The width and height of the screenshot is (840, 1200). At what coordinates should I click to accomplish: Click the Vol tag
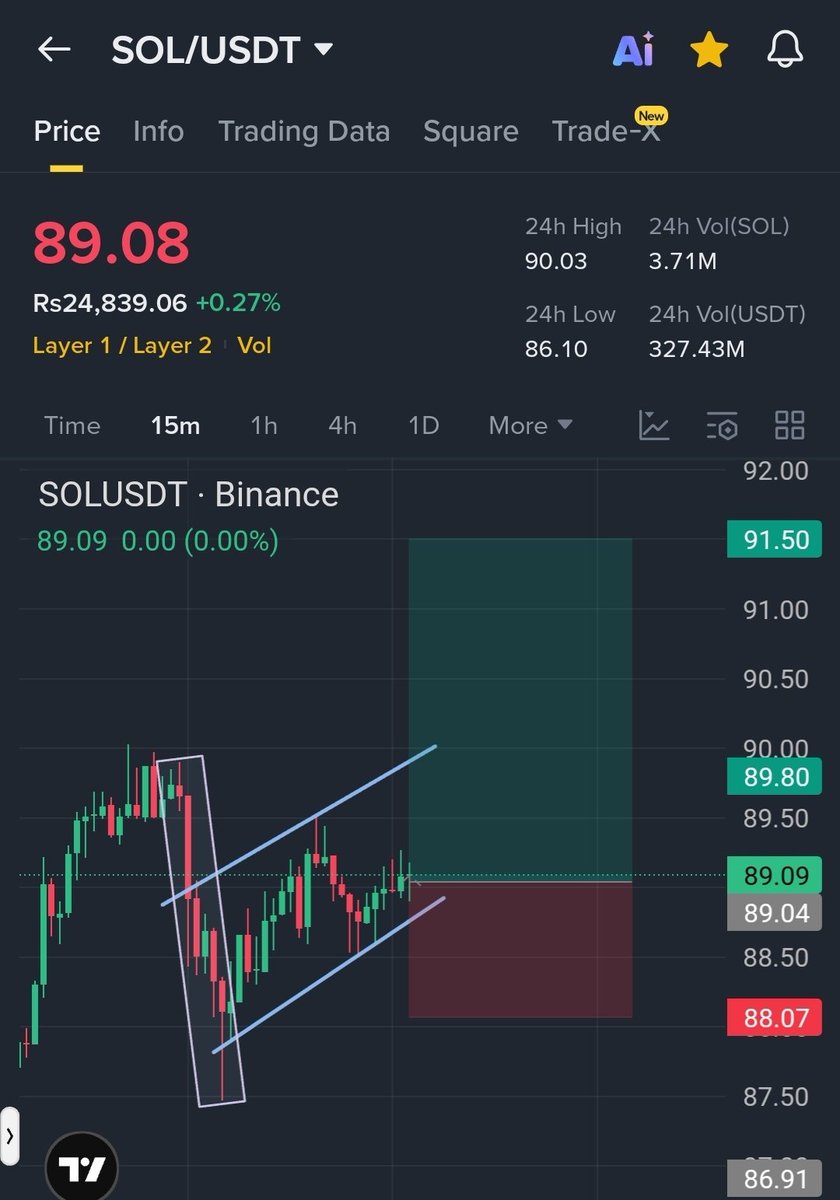[x=254, y=346]
